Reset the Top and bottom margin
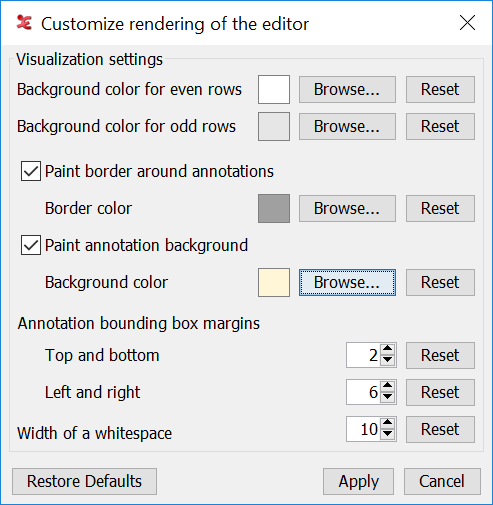The height and width of the screenshot is (505, 493). tap(440, 355)
